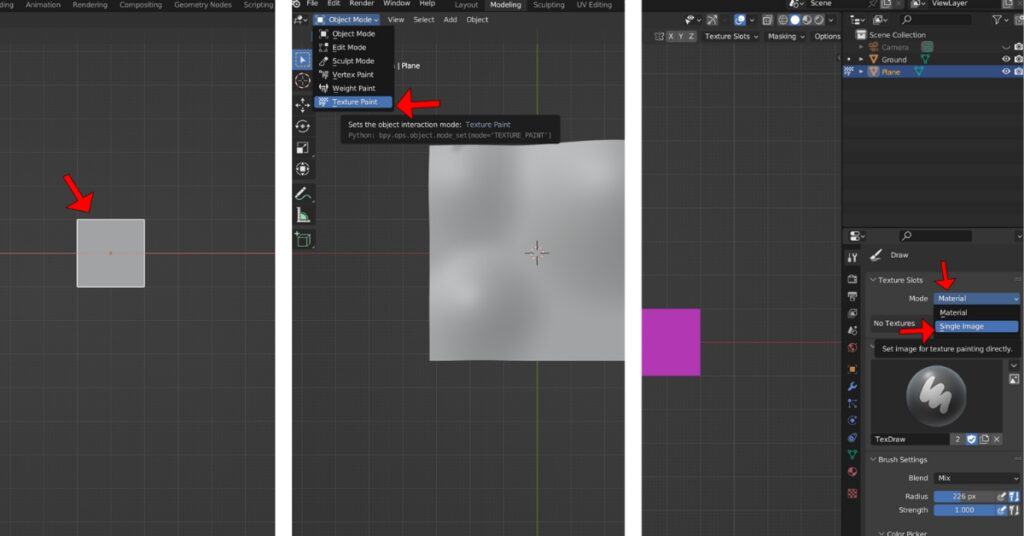1024x536 pixels.
Task: Toggle the brush fake user shield
Action: click(971, 439)
